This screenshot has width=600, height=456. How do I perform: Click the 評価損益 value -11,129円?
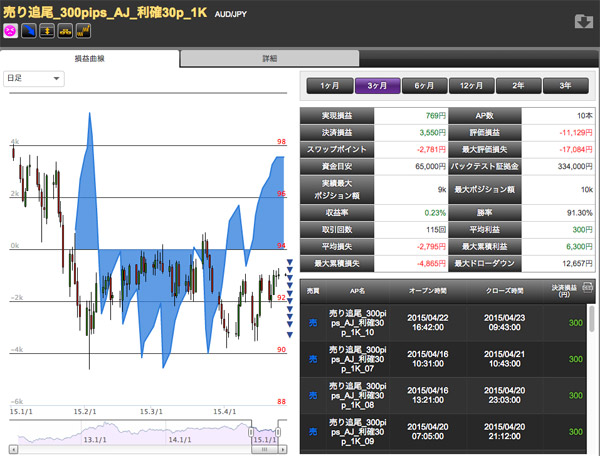click(576, 133)
